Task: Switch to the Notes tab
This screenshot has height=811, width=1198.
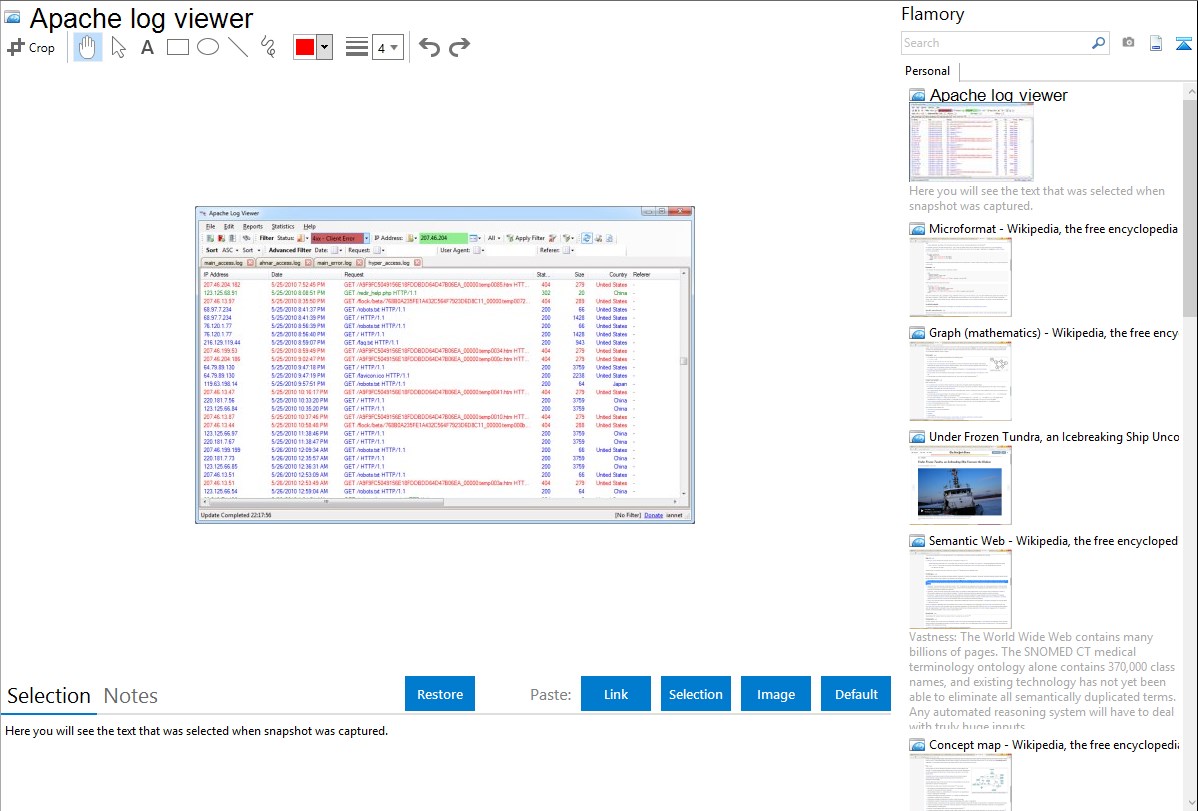Action: (x=131, y=696)
